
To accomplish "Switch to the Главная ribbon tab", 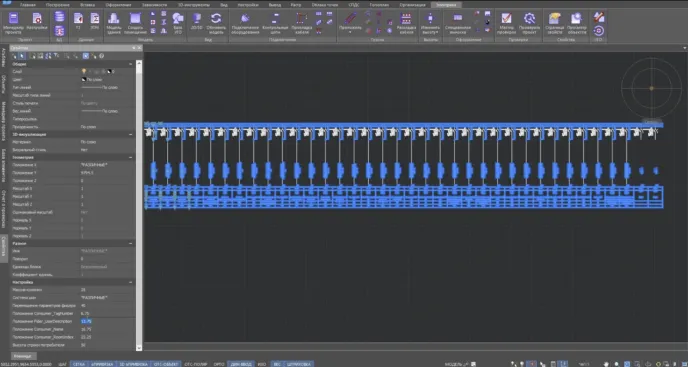I will pyautogui.click(x=28, y=5).
